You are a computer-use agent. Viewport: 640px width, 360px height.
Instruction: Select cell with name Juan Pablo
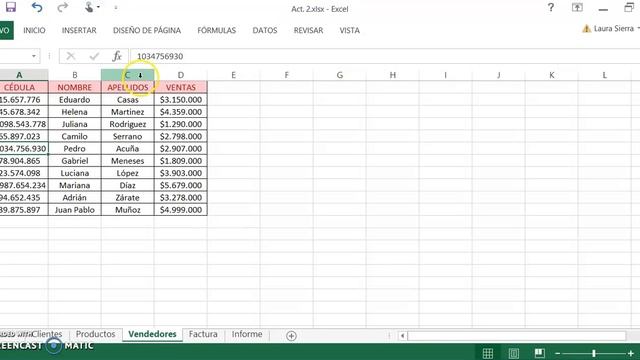point(75,210)
